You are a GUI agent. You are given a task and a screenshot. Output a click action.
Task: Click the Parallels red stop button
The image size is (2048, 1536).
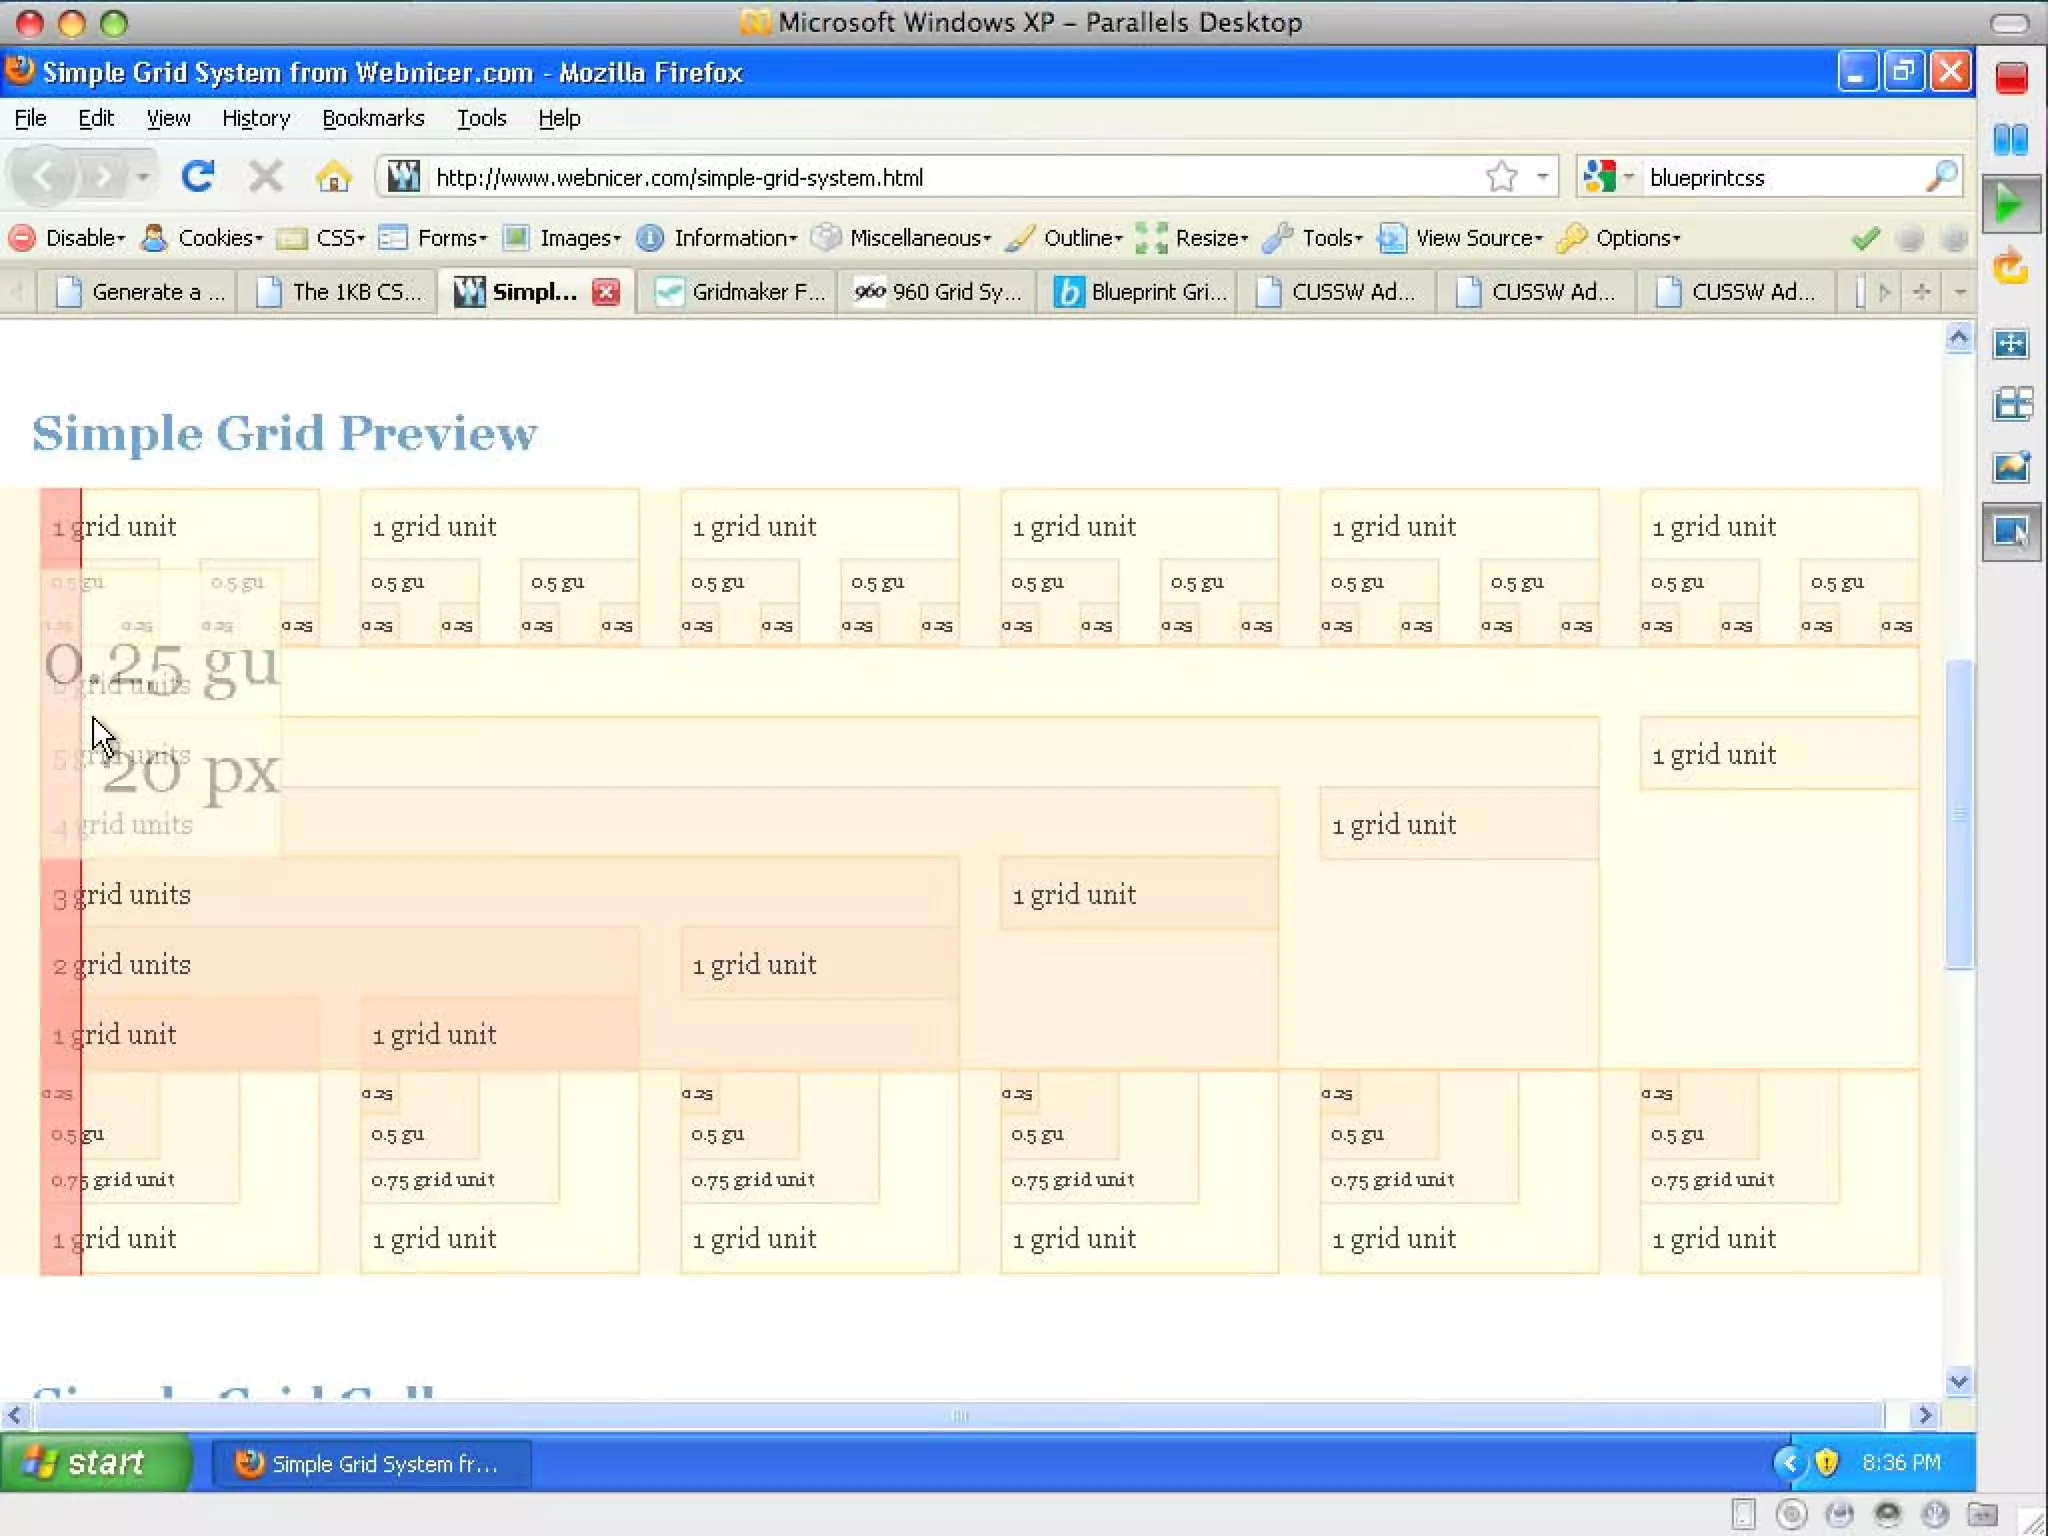tap(2011, 78)
